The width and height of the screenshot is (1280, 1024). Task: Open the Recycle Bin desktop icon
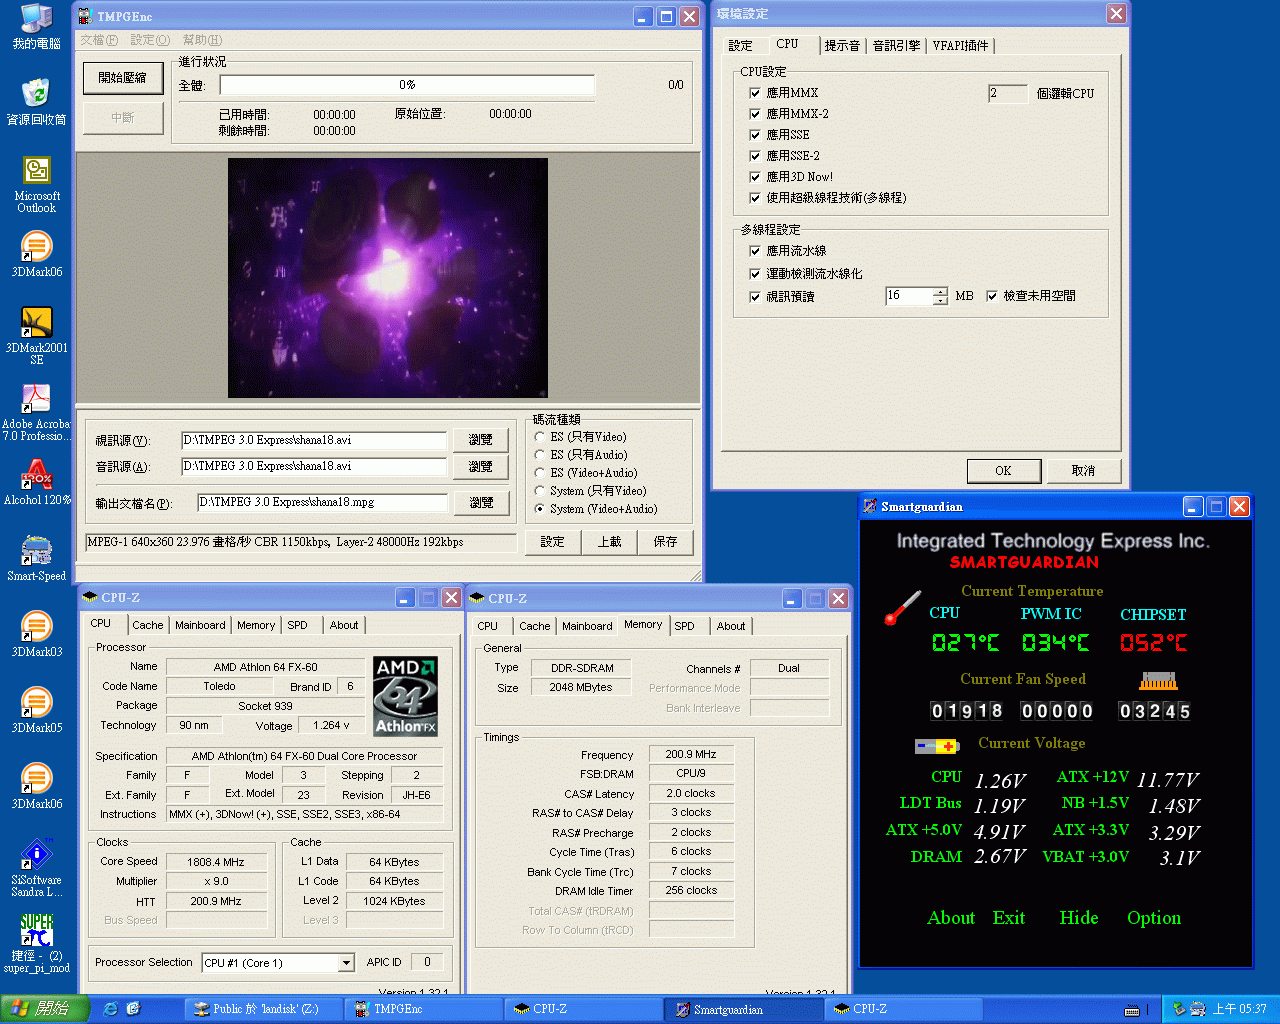pos(37,101)
